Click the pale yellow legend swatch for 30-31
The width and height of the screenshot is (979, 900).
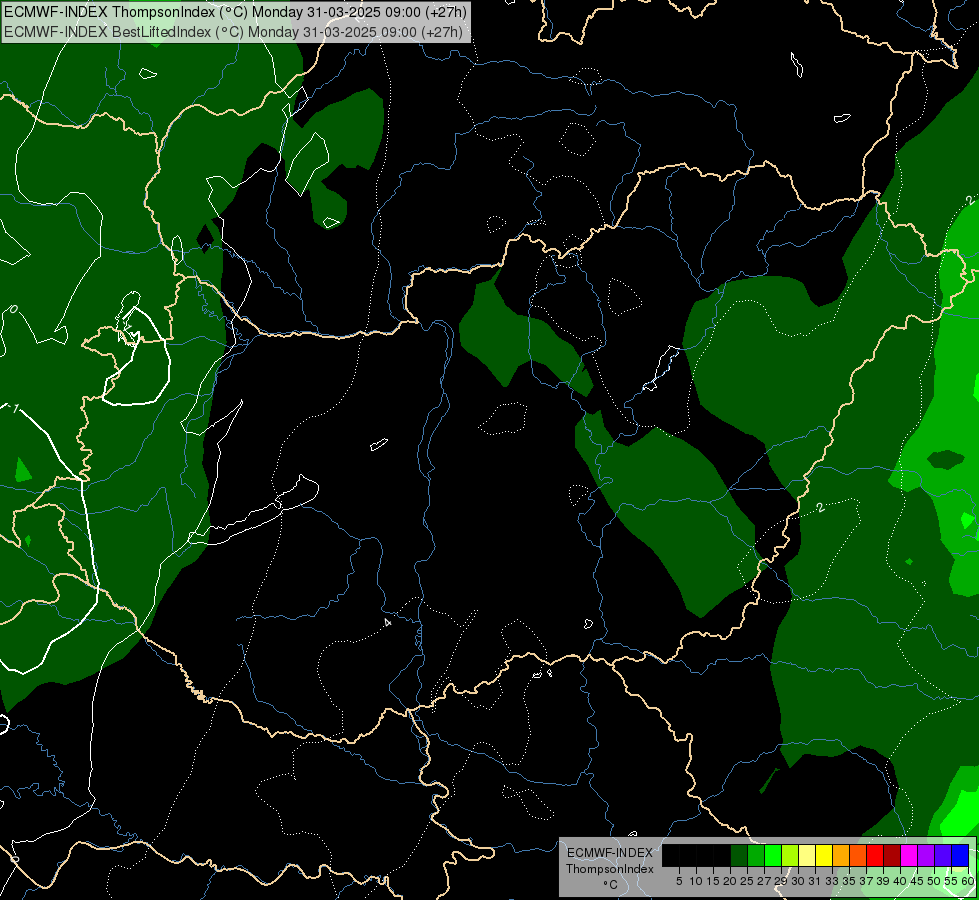tap(807, 855)
